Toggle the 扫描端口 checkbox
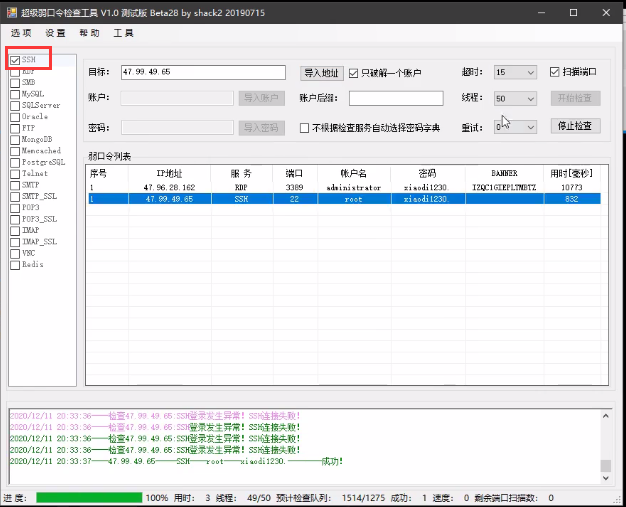Viewport: 626px width, 507px height. coord(555,72)
